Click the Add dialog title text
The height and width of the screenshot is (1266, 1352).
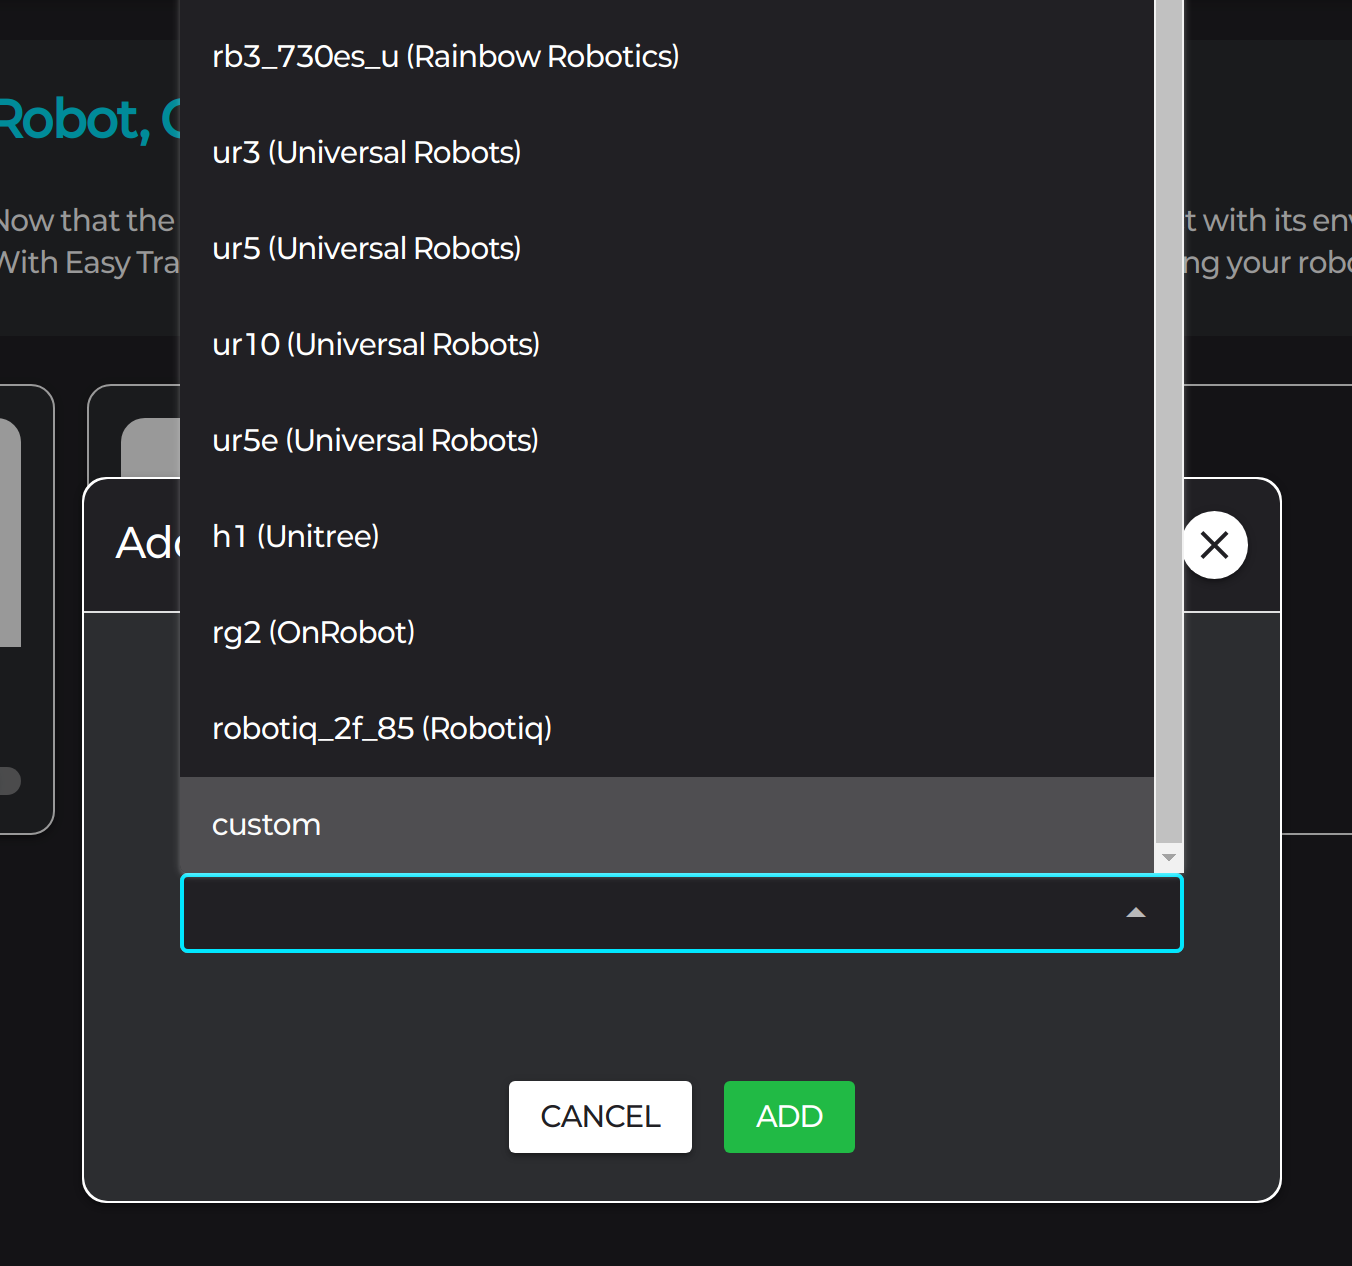pos(146,544)
